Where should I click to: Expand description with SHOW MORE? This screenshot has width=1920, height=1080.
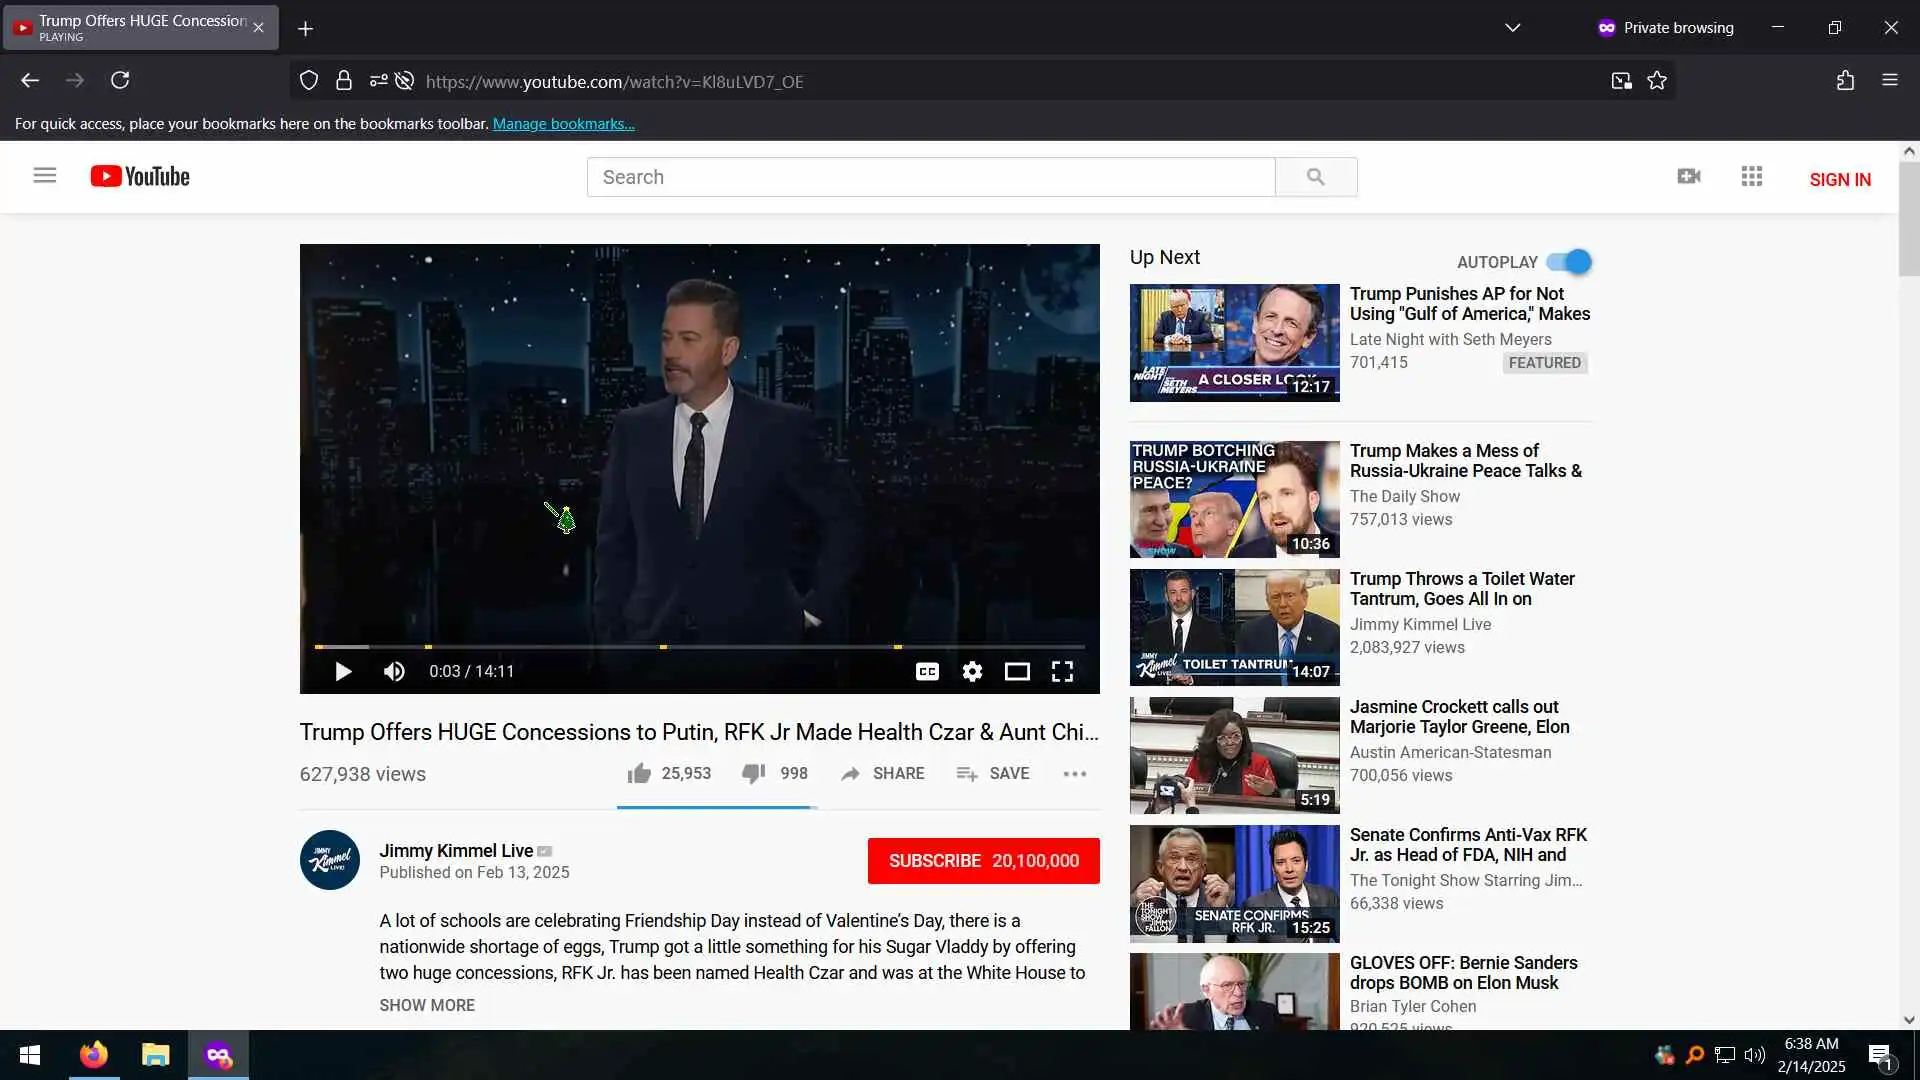[x=427, y=1005]
